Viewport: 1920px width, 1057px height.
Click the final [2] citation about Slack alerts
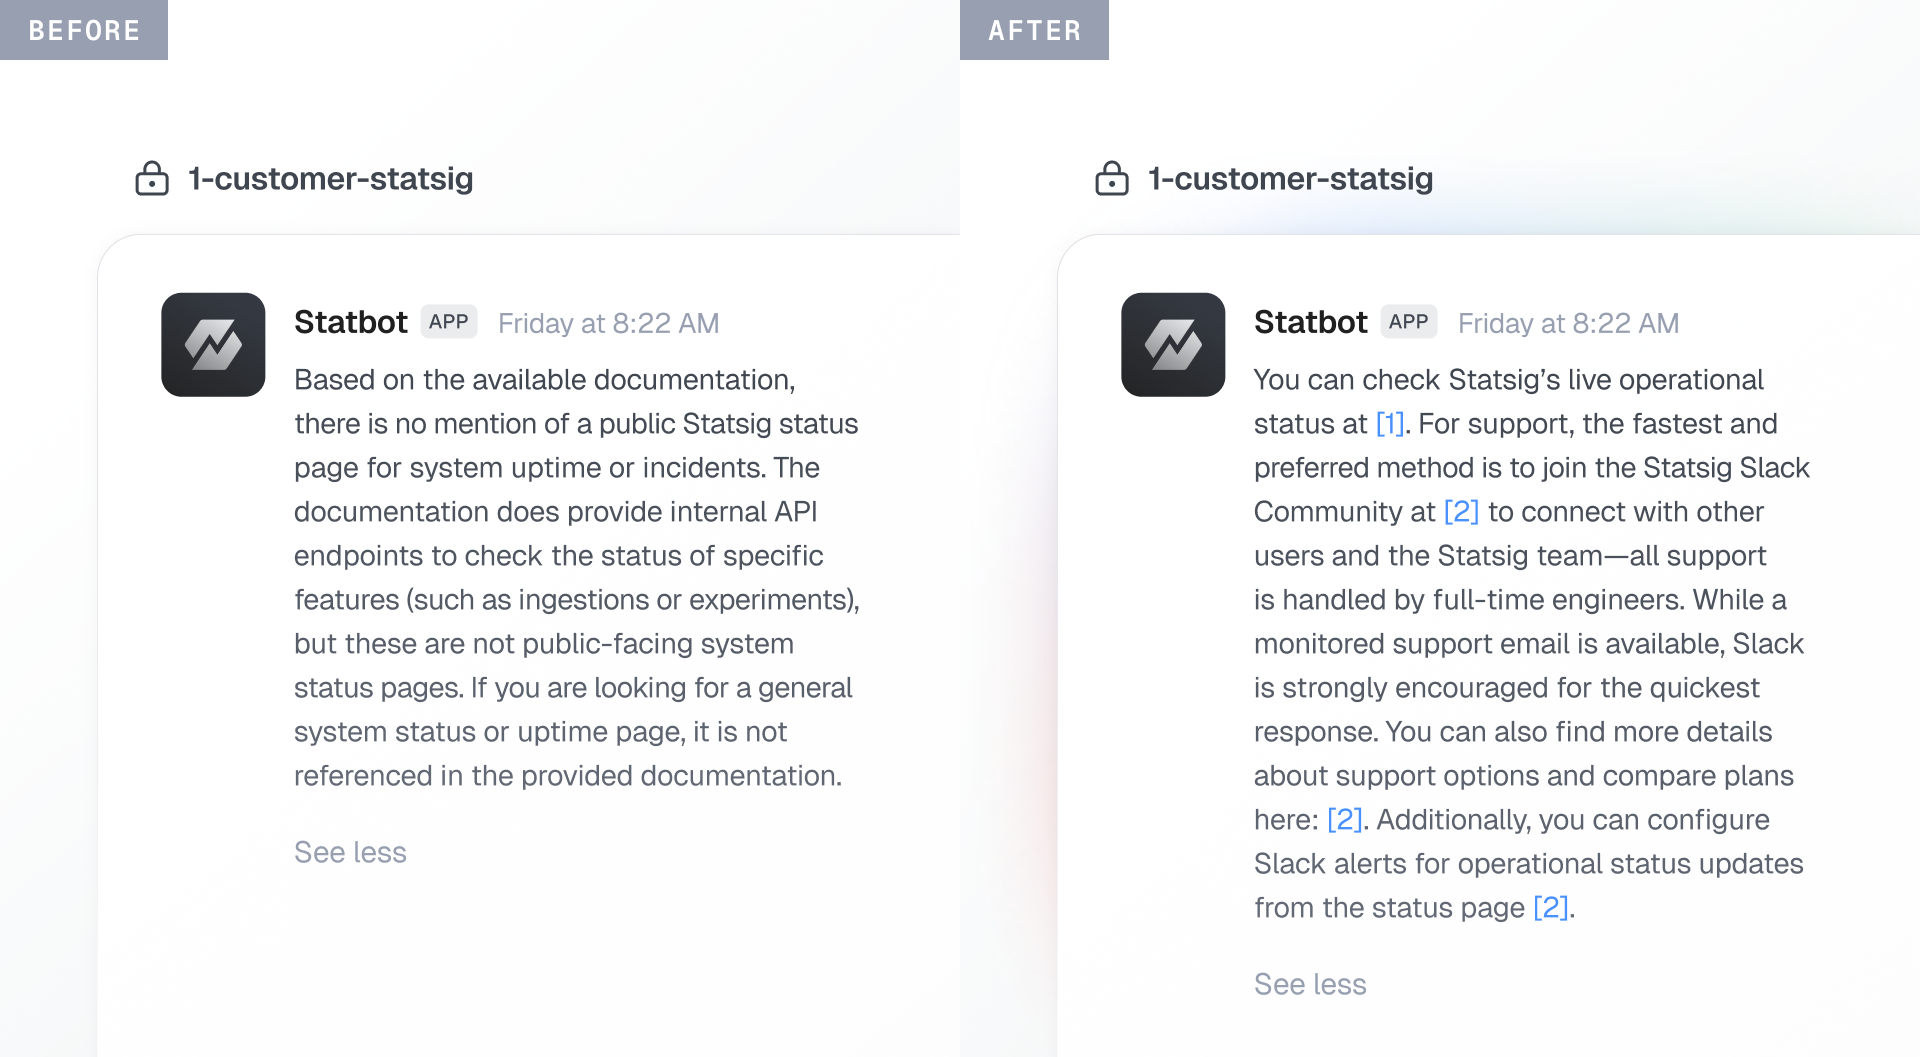coord(1550,907)
